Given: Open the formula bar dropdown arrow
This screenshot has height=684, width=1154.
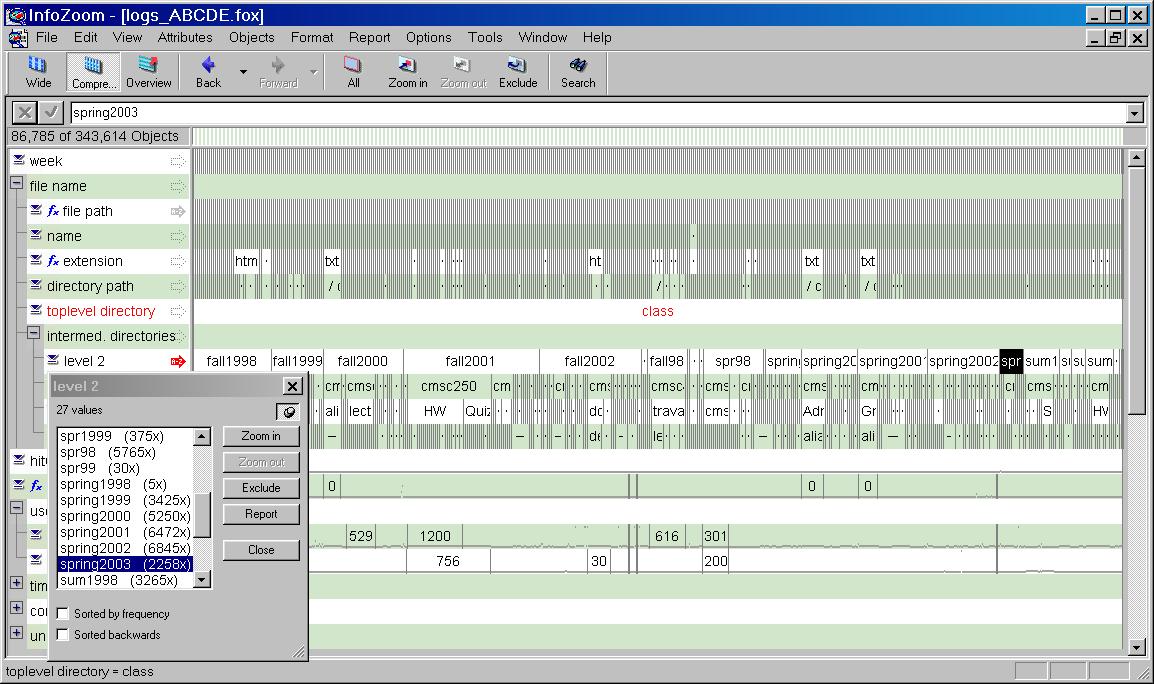Looking at the screenshot, I should coord(1134,114).
